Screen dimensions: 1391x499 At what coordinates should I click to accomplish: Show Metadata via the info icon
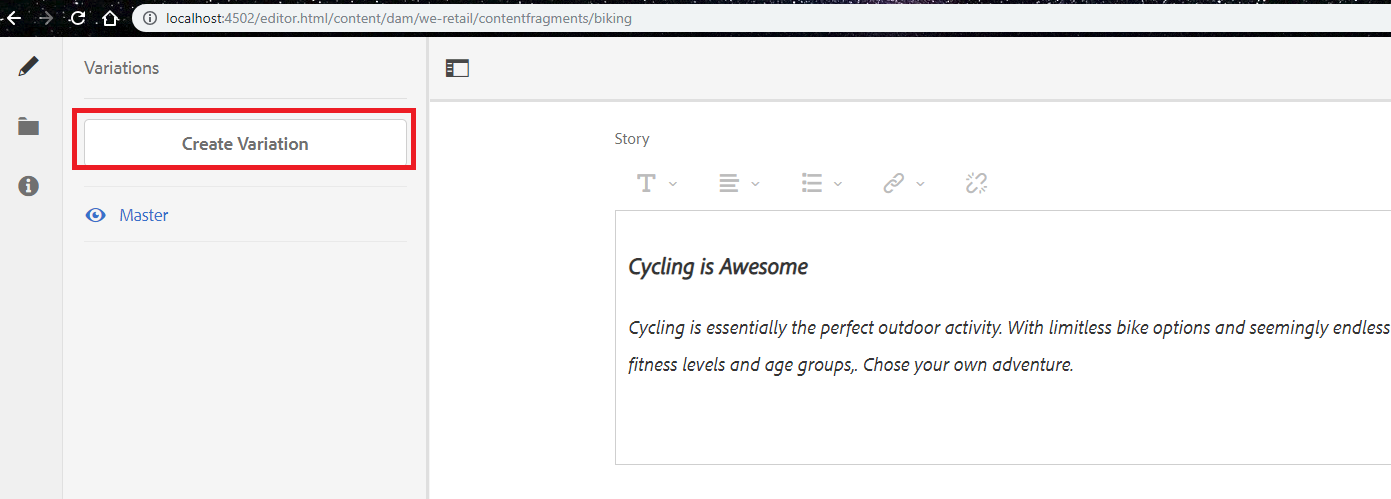[x=29, y=186]
